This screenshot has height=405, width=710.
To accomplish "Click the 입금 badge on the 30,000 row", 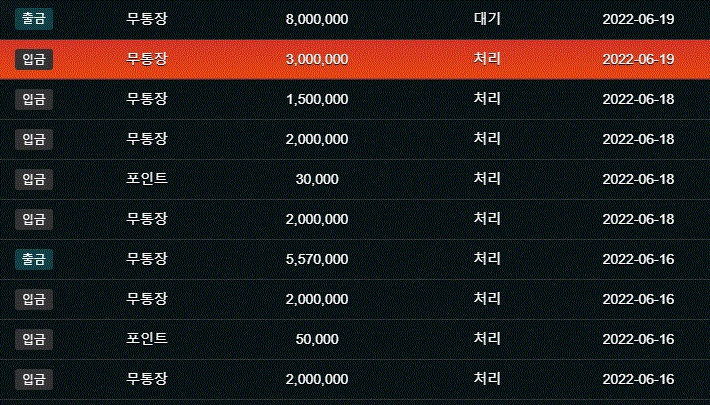I will (x=34, y=179).
